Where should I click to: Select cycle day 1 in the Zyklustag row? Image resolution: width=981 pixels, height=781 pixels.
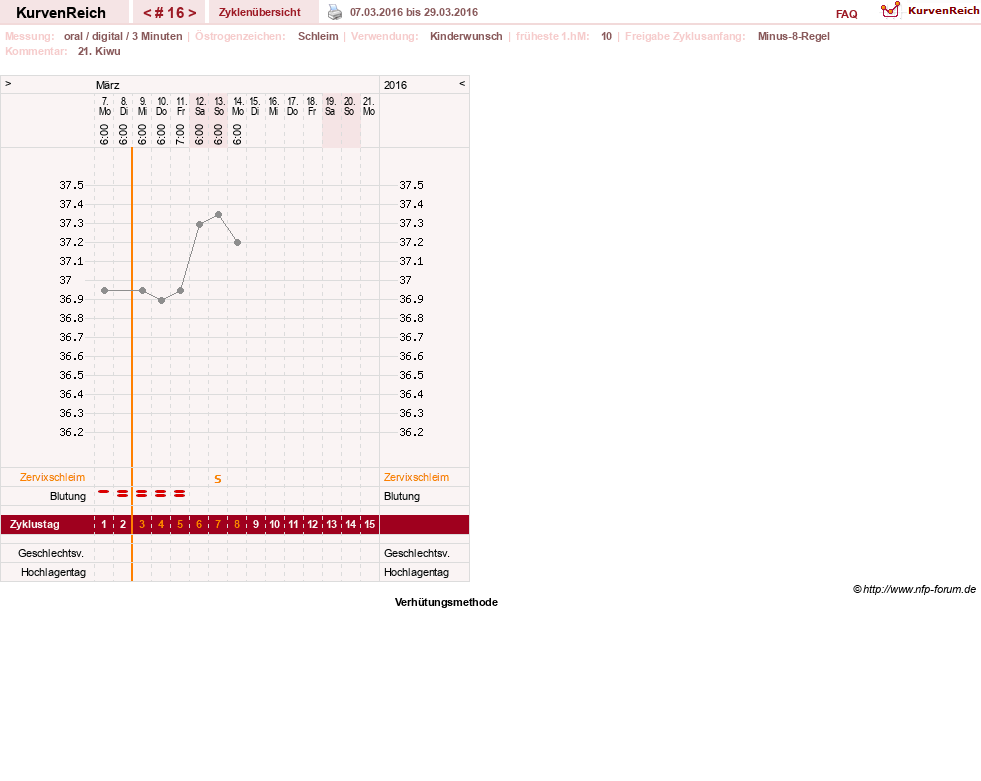[x=104, y=524]
